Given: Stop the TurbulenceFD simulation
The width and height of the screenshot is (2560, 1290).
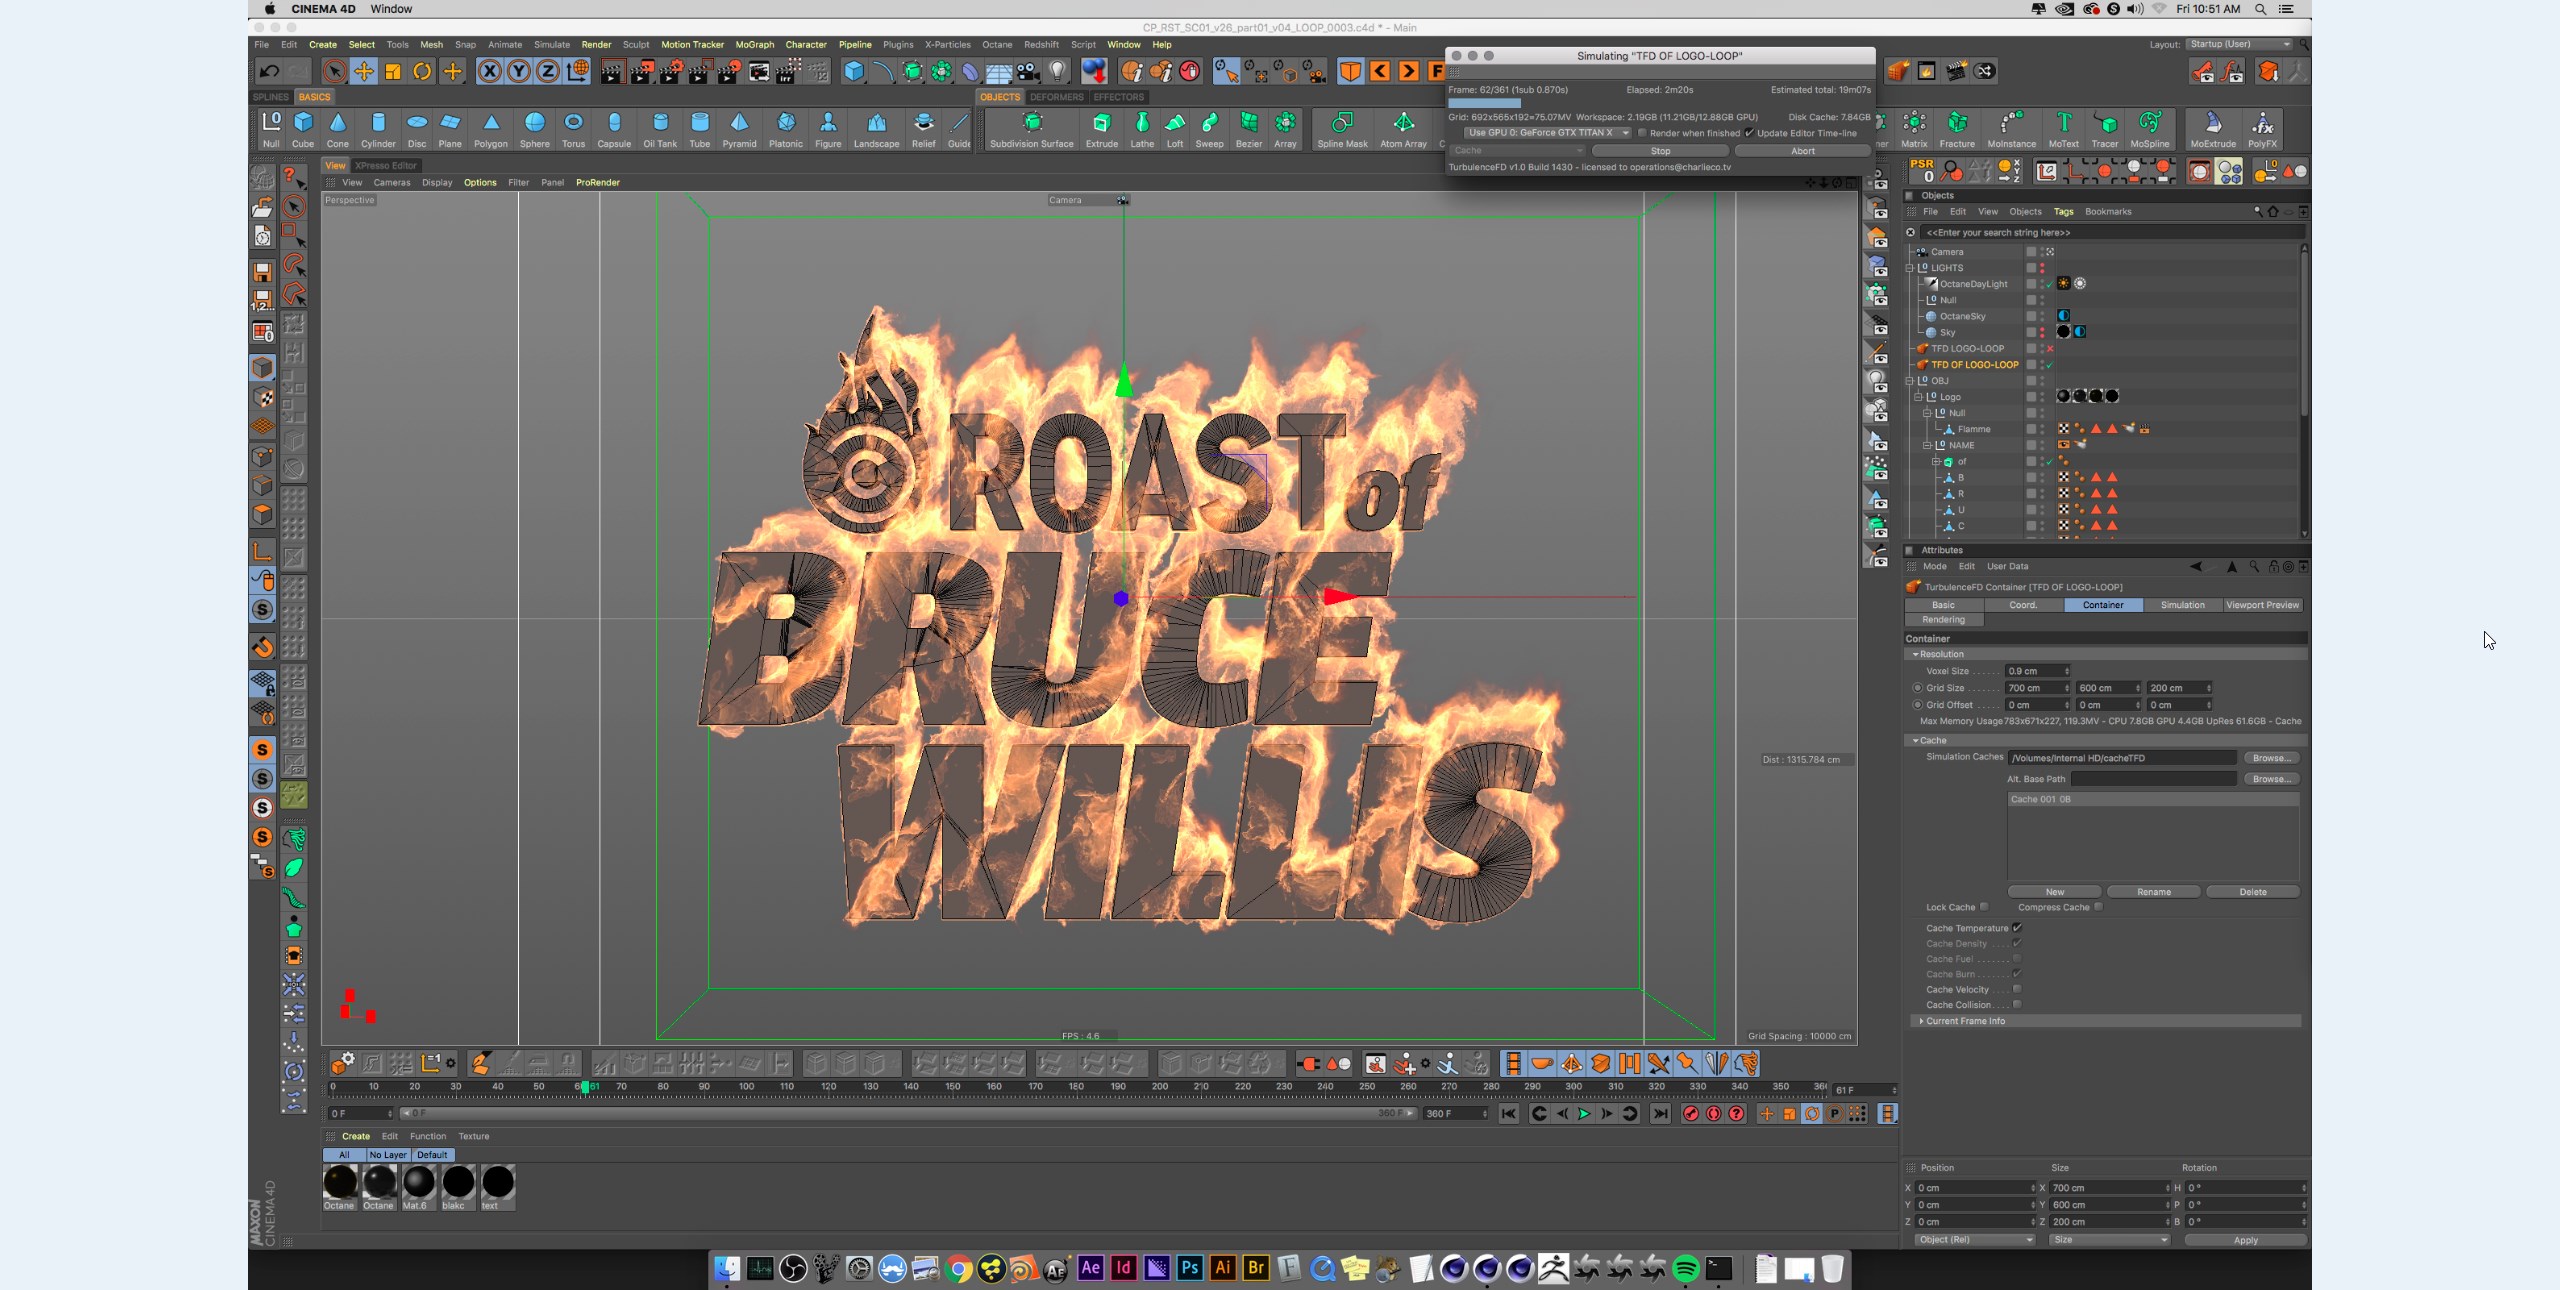Looking at the screenshot, I should (1660, 151).
